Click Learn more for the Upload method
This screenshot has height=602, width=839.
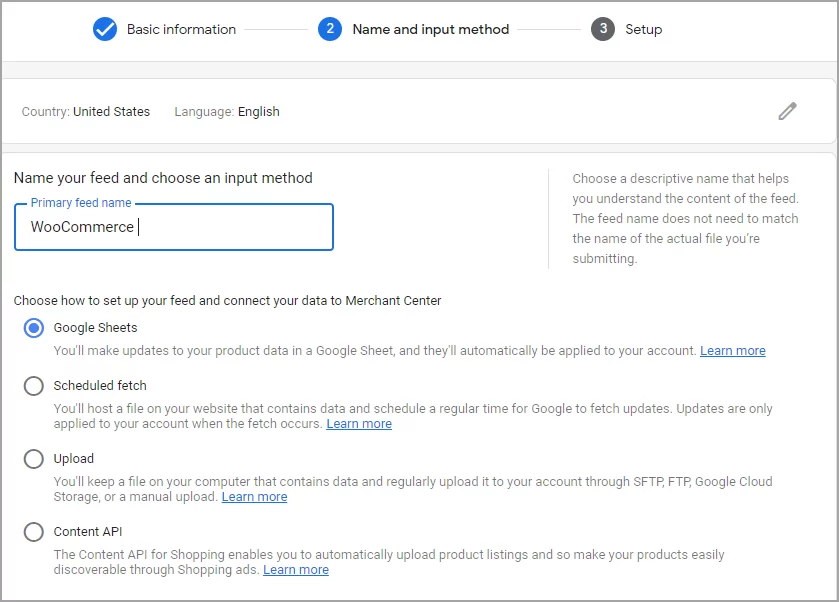tap(254, 496)
